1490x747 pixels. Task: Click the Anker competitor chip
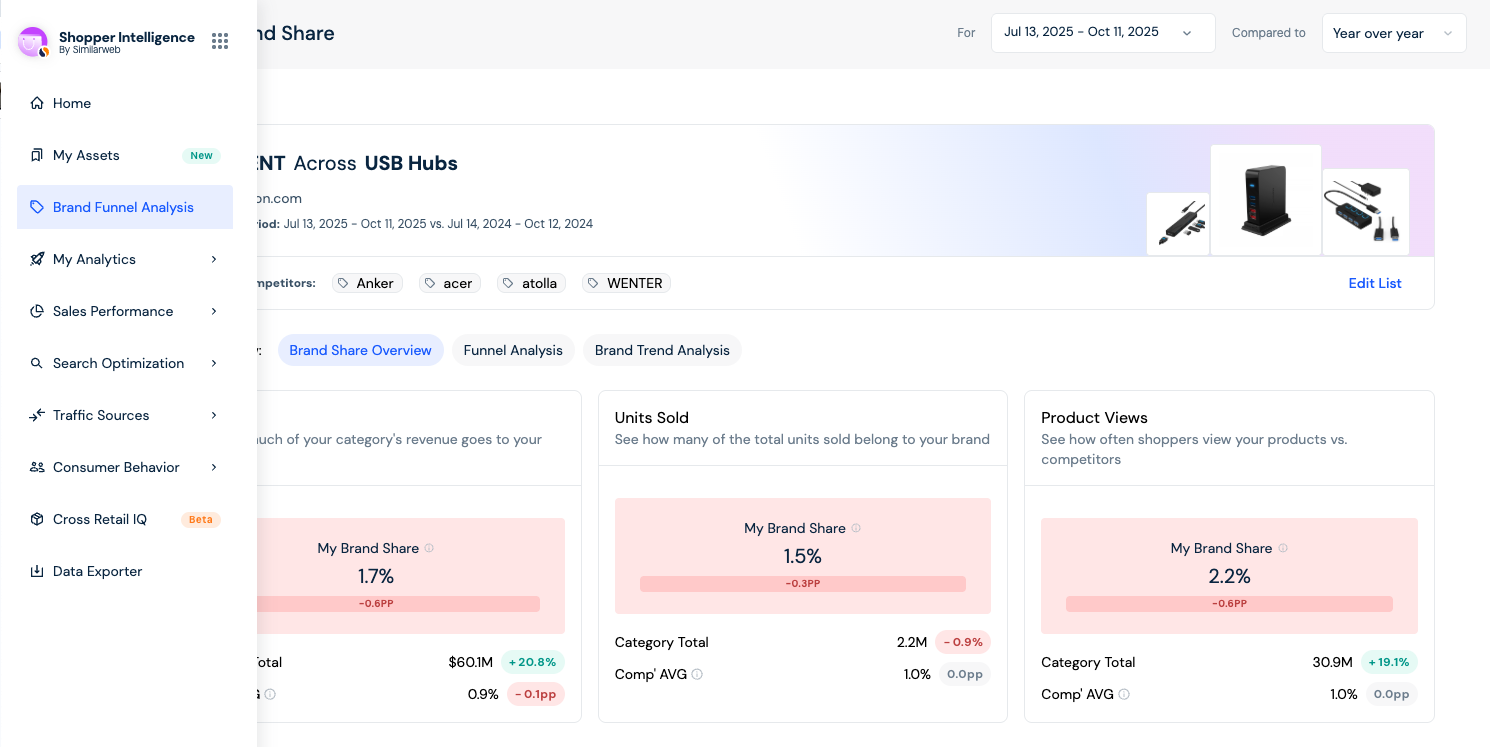click(367, 283)
